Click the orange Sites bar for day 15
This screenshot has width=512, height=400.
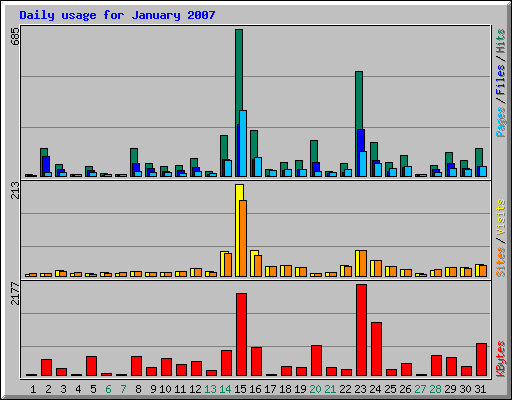tap(243, 238)
